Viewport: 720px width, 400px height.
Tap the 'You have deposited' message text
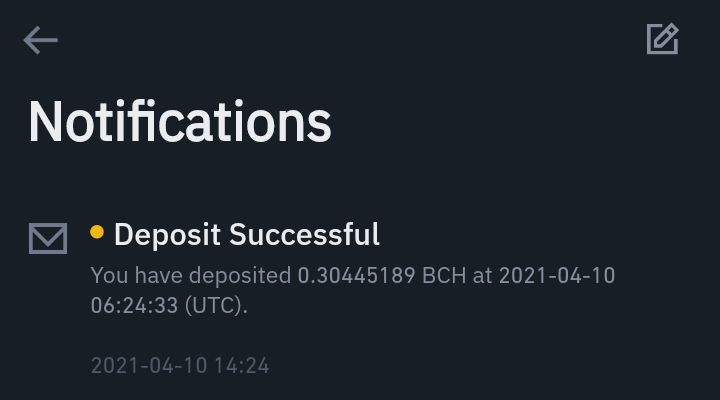191,276
